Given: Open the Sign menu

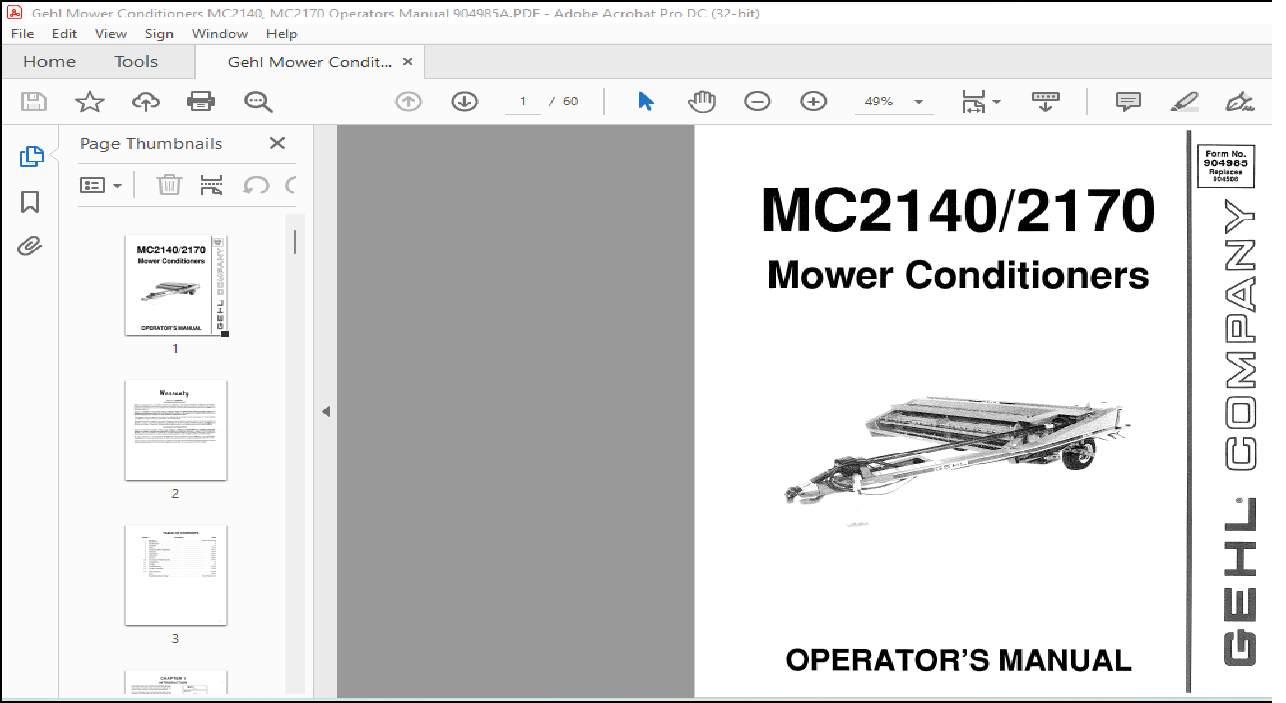Looking at the screenshot, I should coord(159,33).
